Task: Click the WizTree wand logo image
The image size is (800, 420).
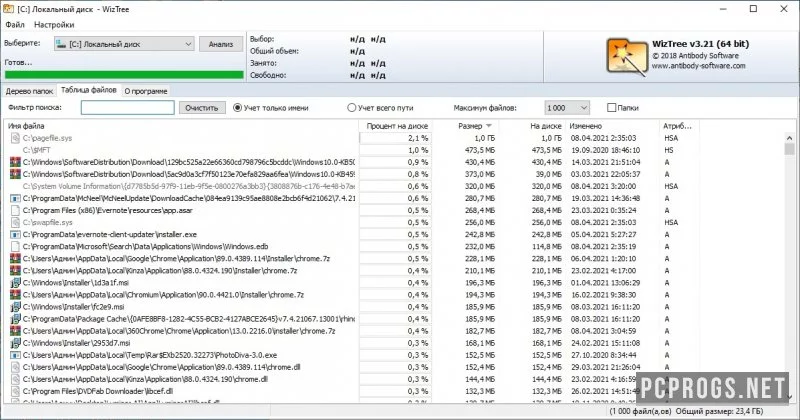Action: (628, 56)
